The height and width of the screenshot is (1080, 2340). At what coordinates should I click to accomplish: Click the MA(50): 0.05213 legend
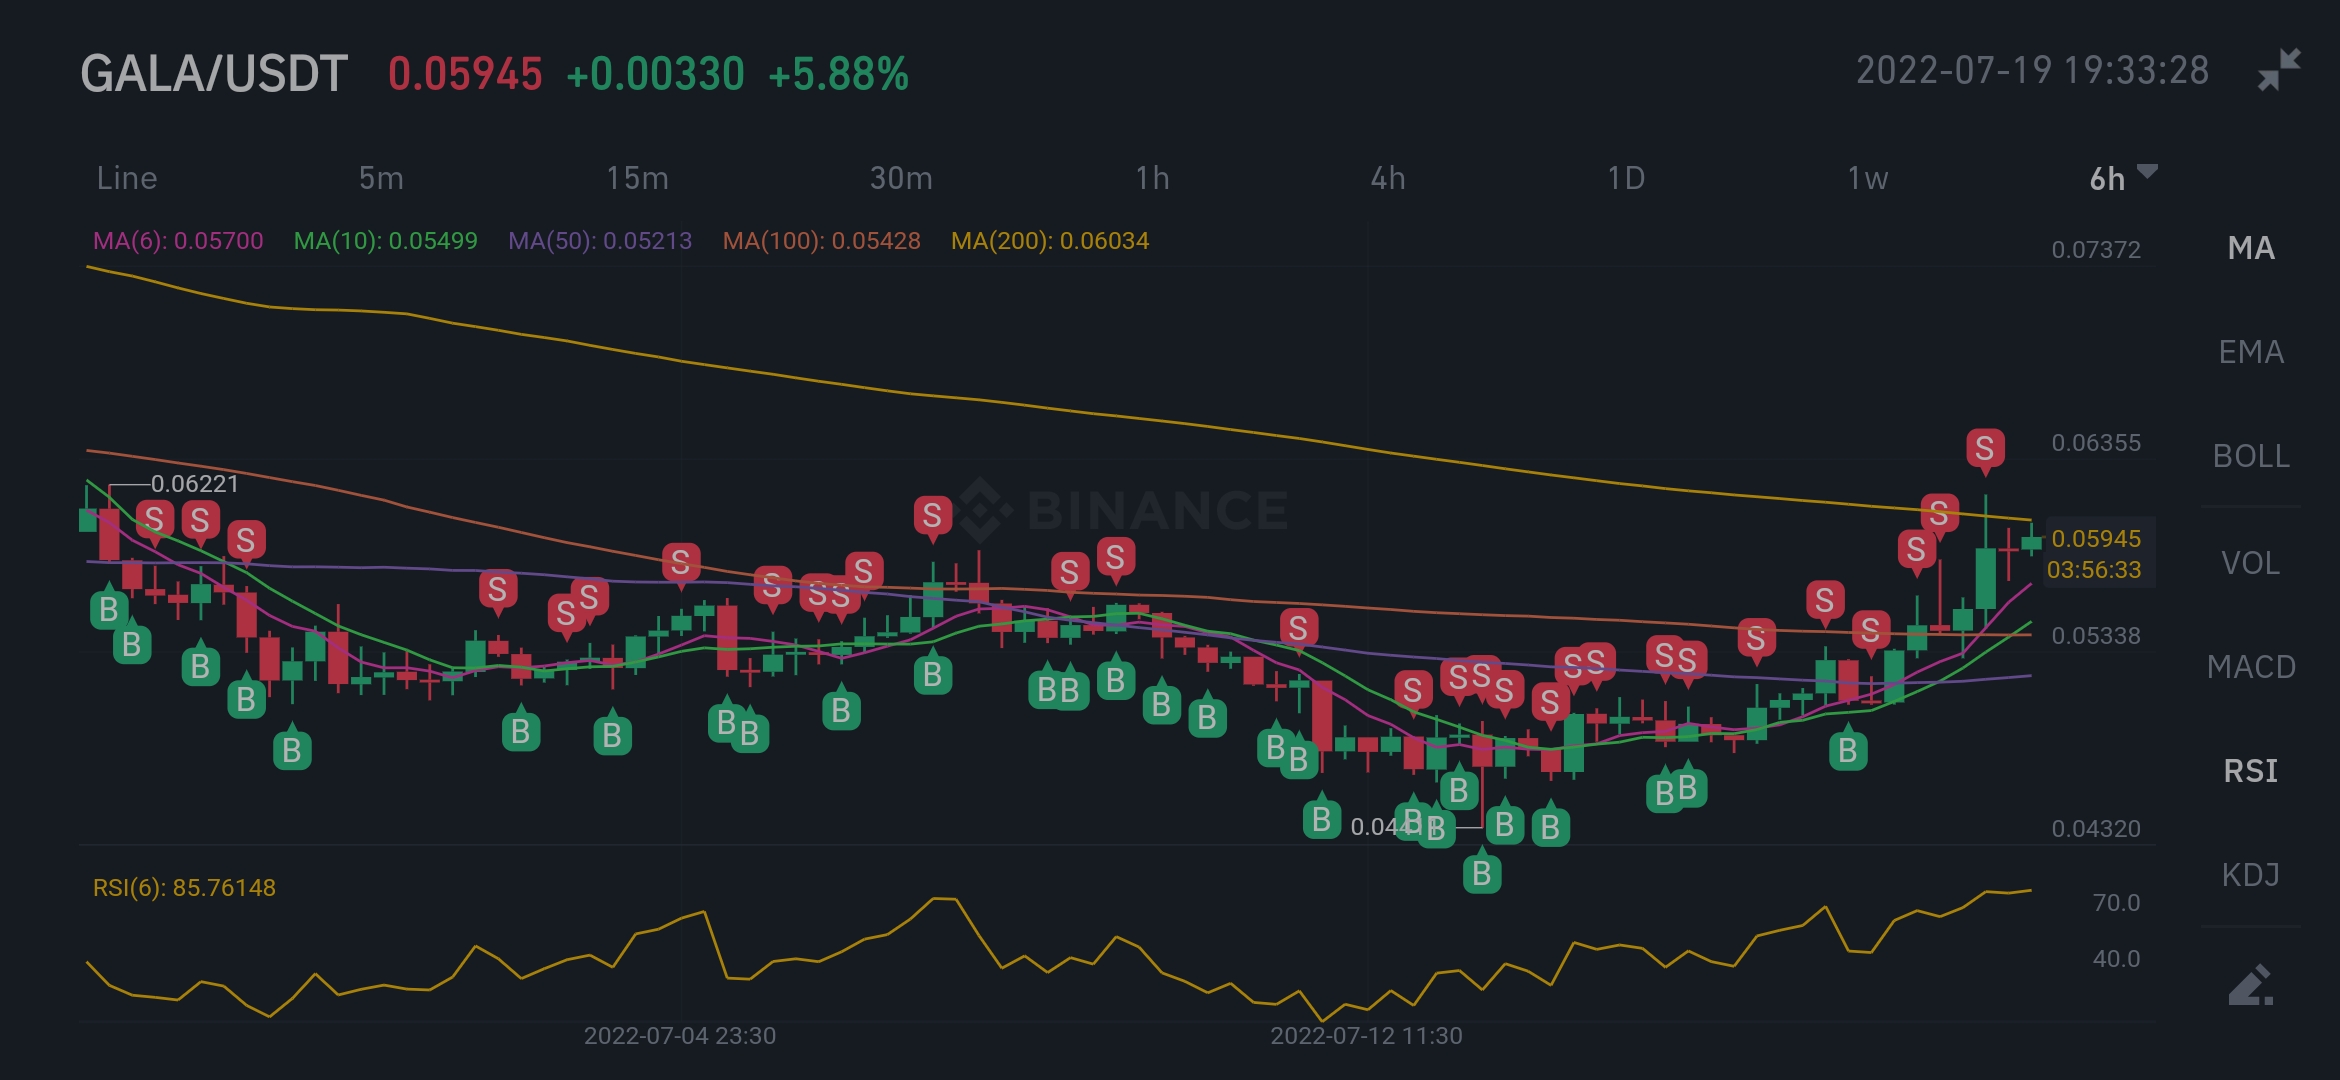coord(600,241)
